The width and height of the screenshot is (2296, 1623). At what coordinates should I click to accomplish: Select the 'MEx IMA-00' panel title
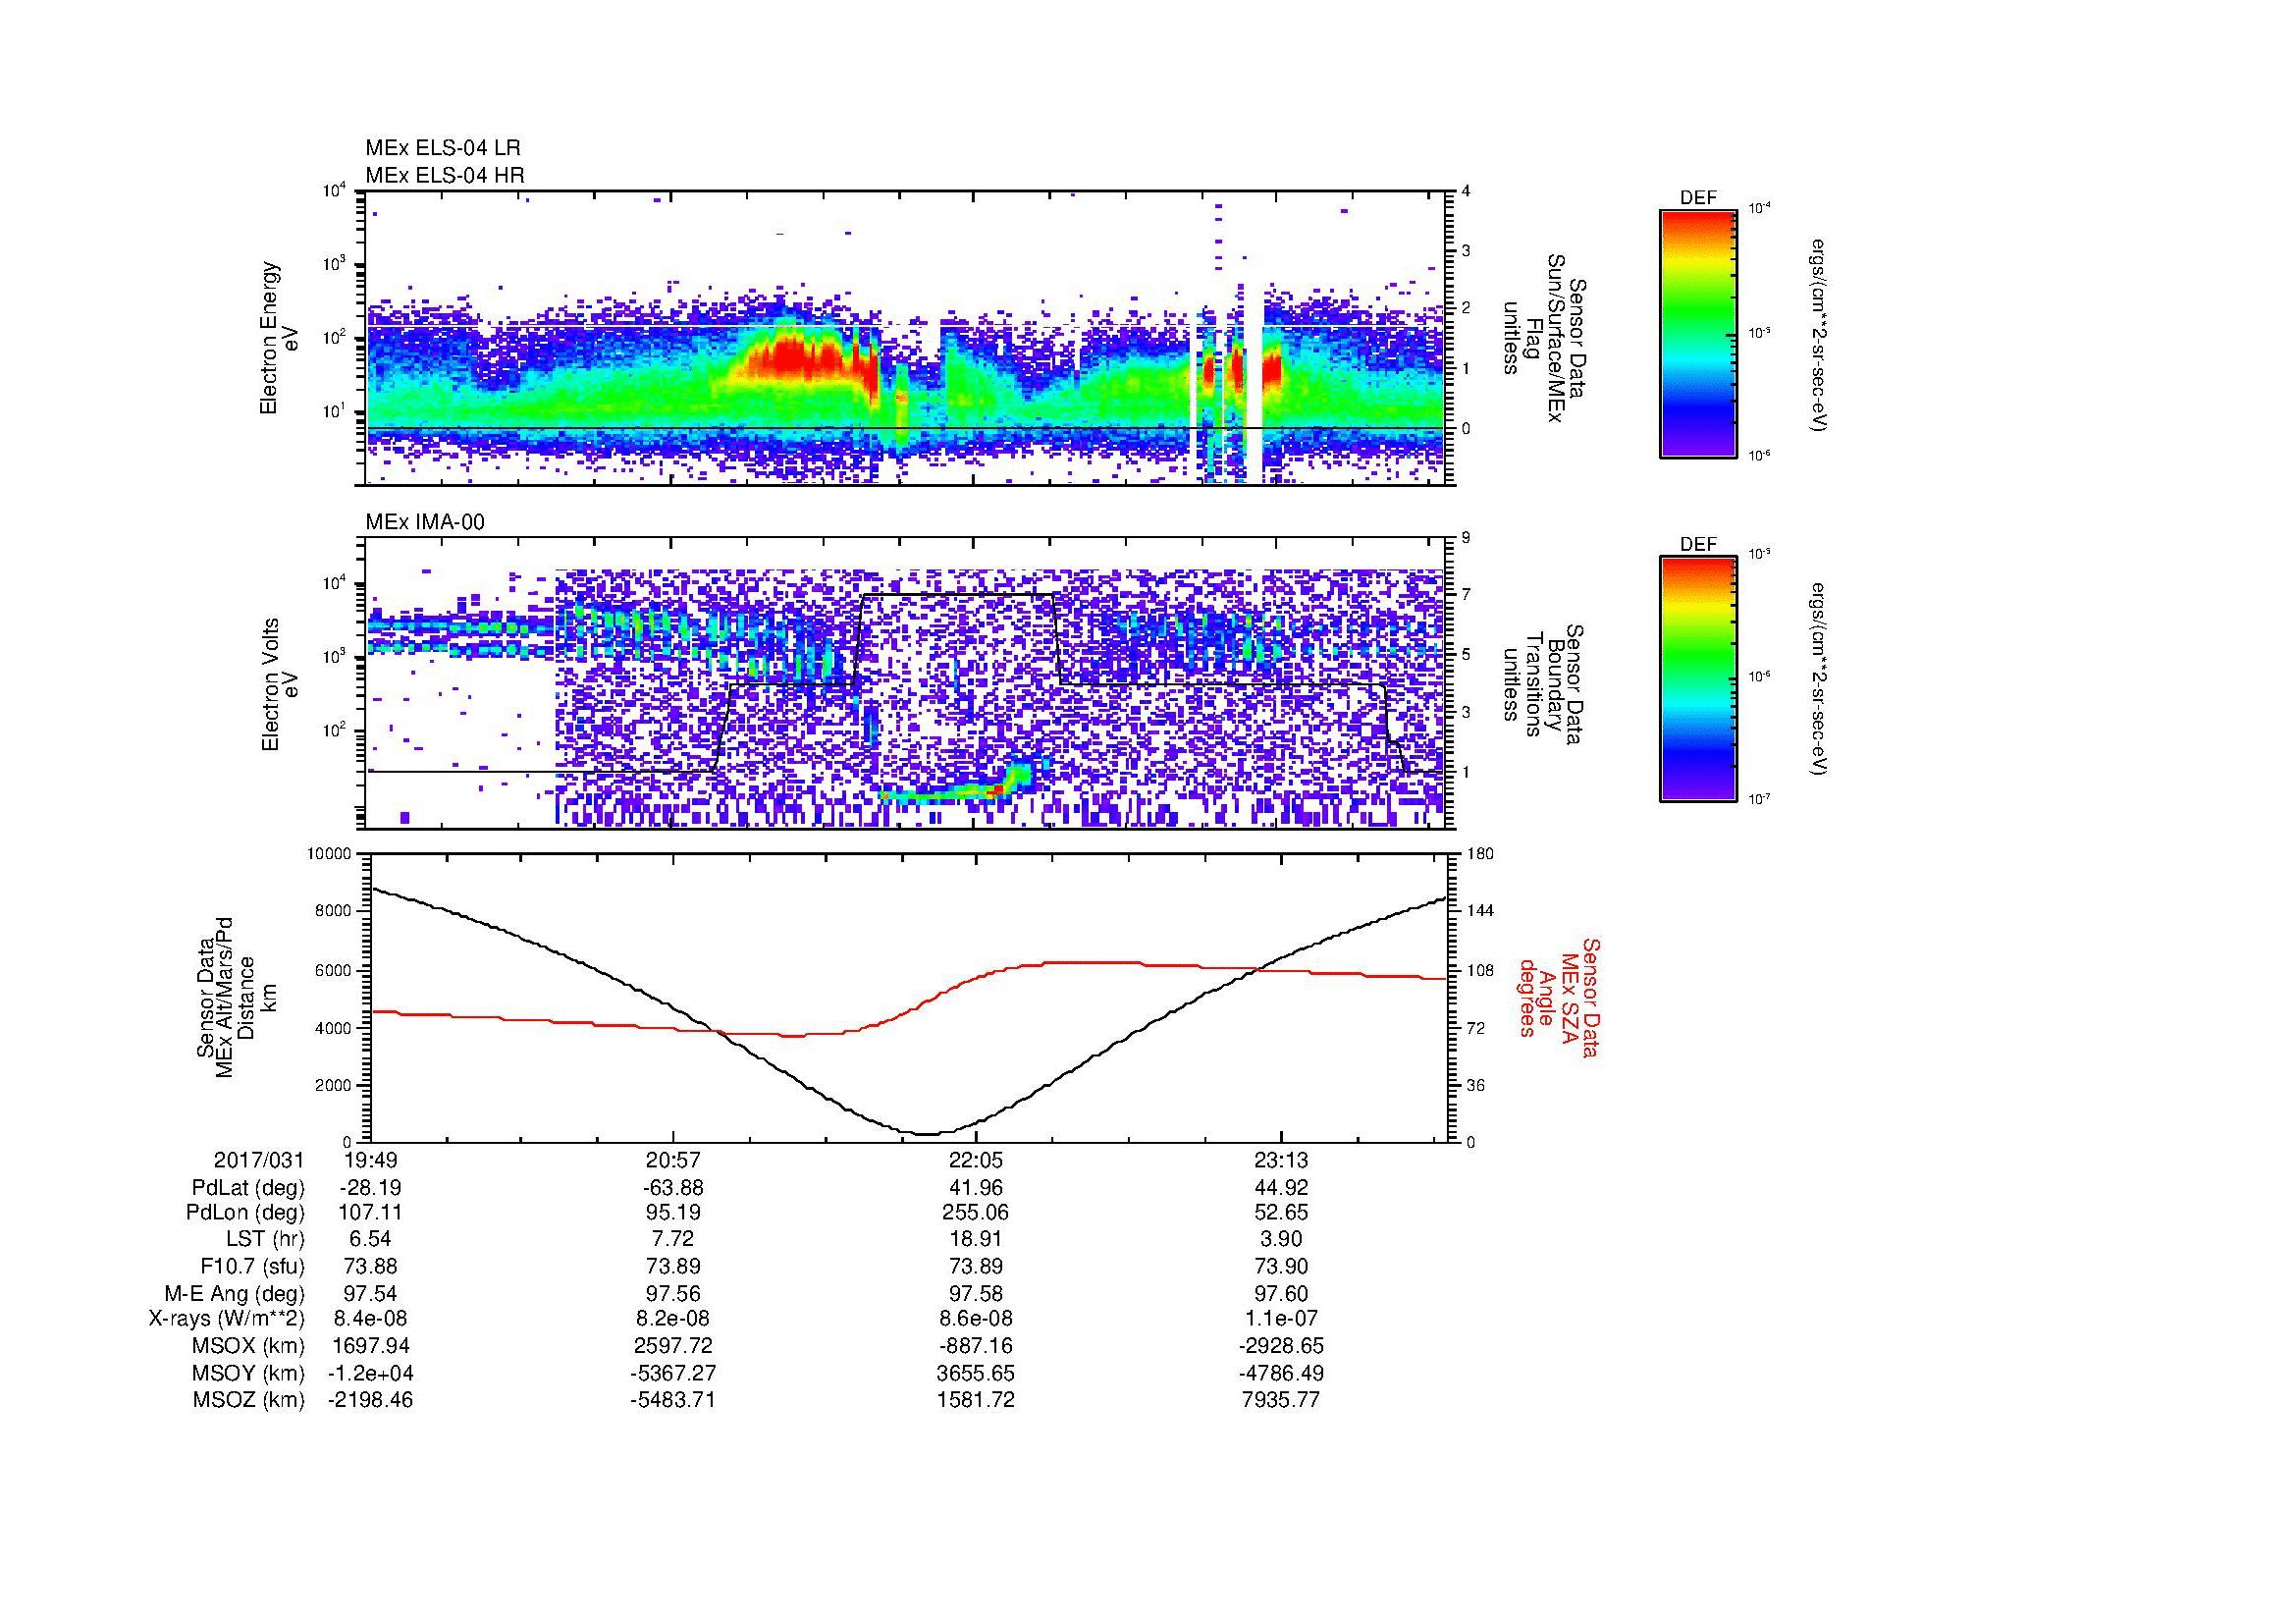click(425, 522)
